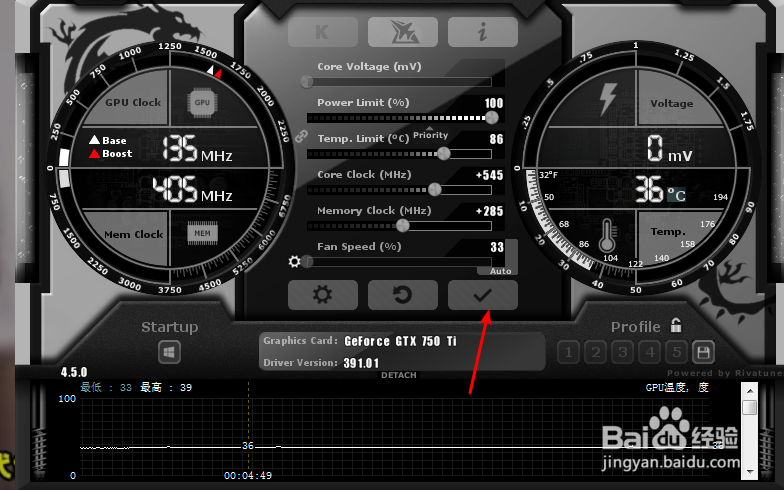
Task: Click the GPU chip icon in the clock gauge
Action: 202,102
